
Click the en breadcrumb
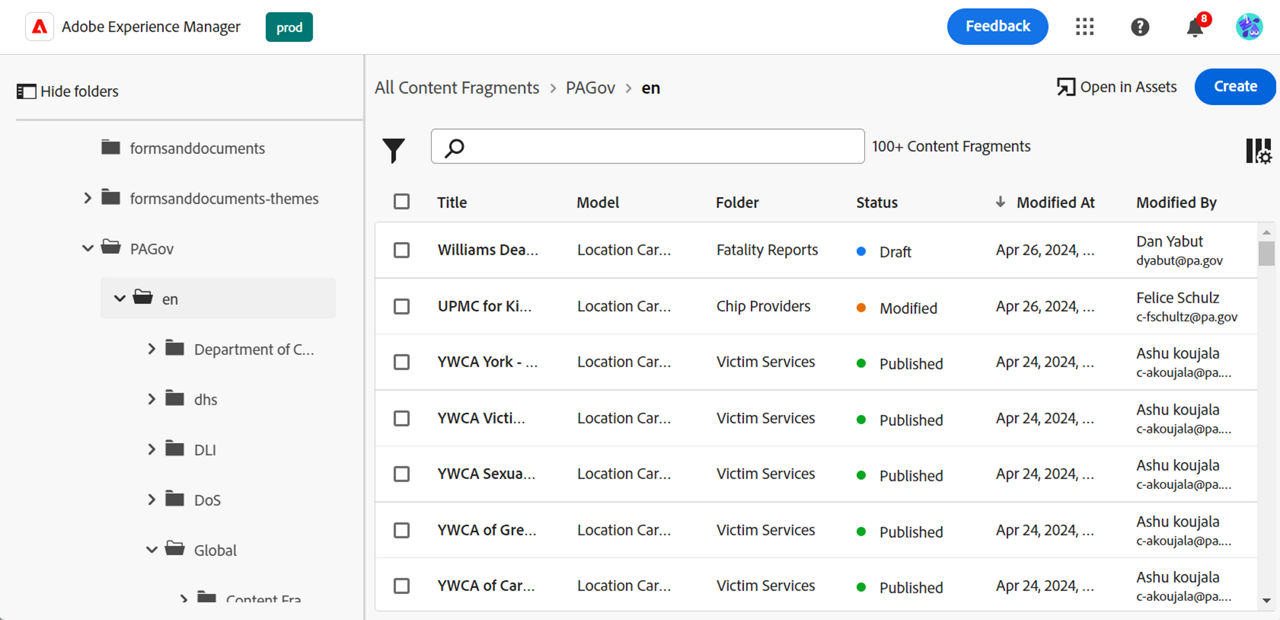[651, 88]
